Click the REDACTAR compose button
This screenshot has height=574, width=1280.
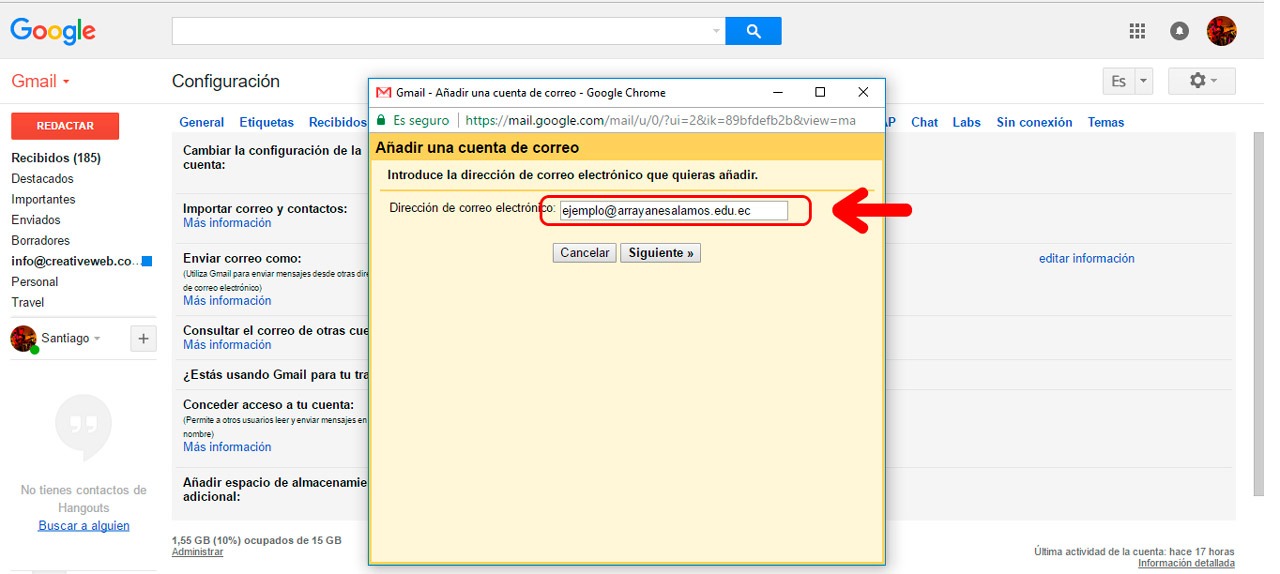pyautogui.click(x=65, y=126)
